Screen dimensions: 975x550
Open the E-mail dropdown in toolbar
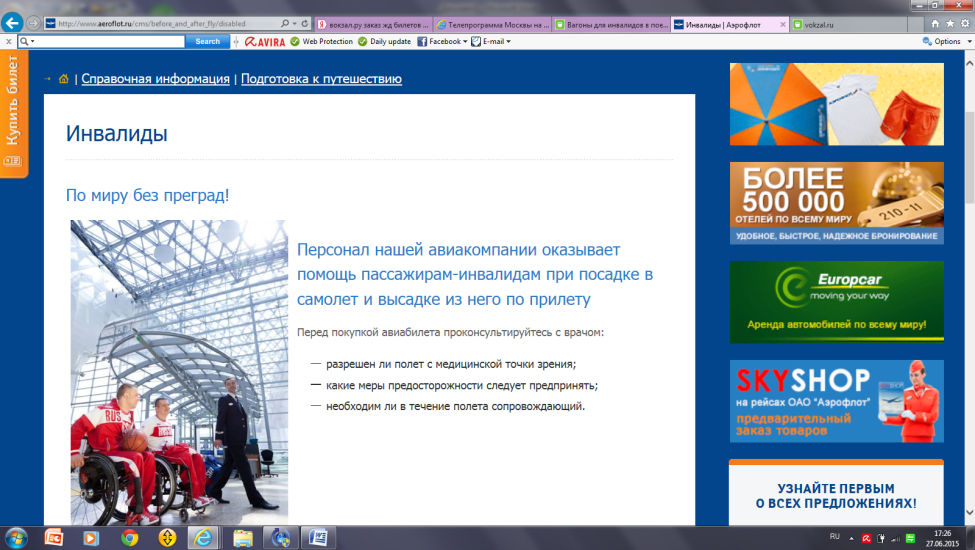click(x=491, y=42)
